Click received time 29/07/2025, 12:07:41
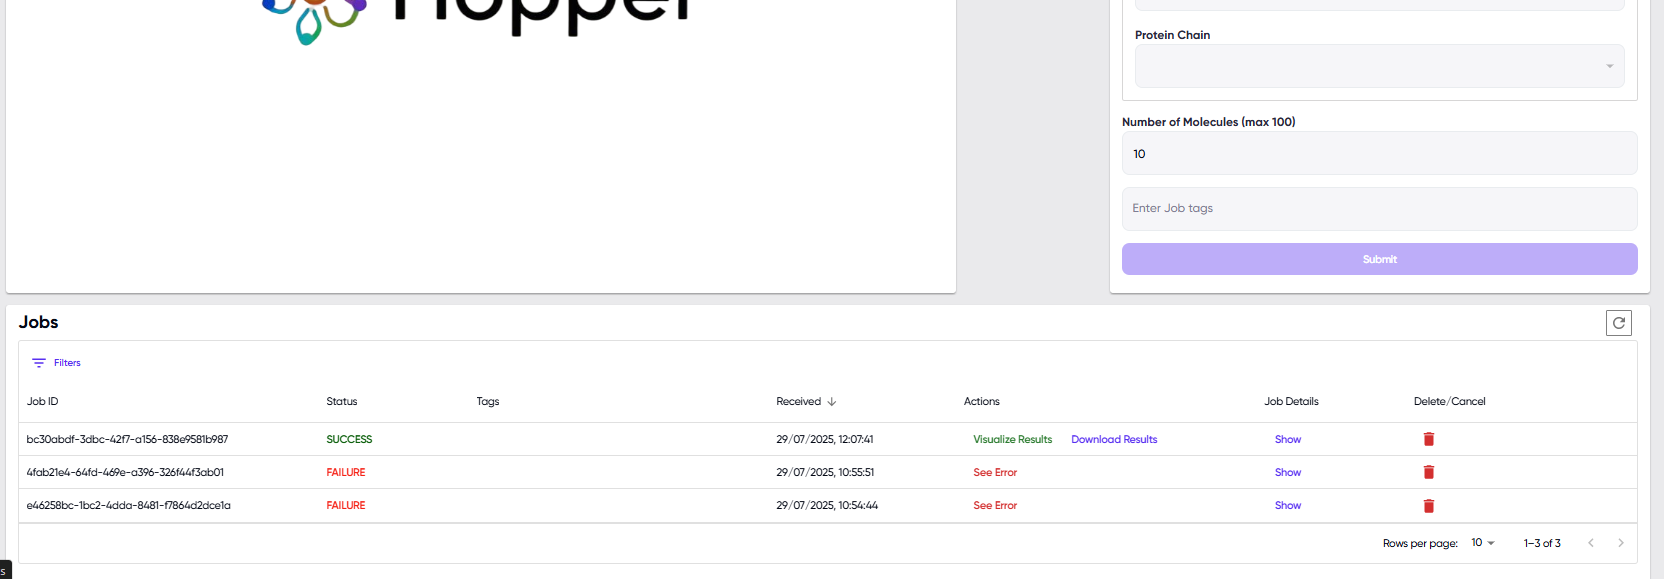 825,439
